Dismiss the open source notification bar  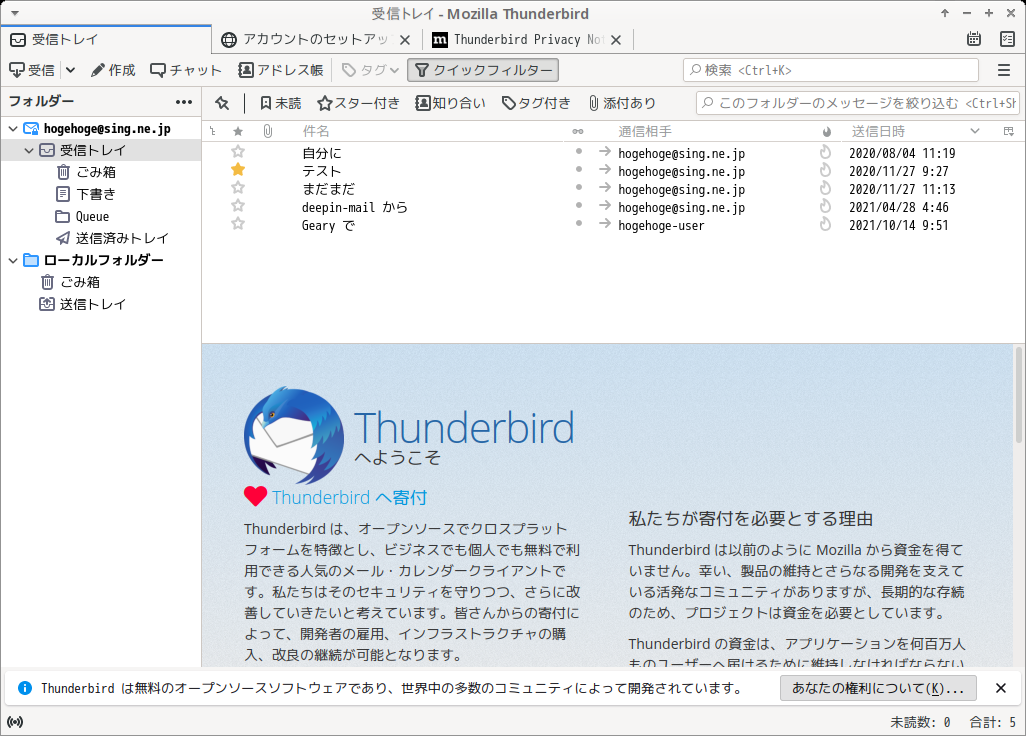1000,688
